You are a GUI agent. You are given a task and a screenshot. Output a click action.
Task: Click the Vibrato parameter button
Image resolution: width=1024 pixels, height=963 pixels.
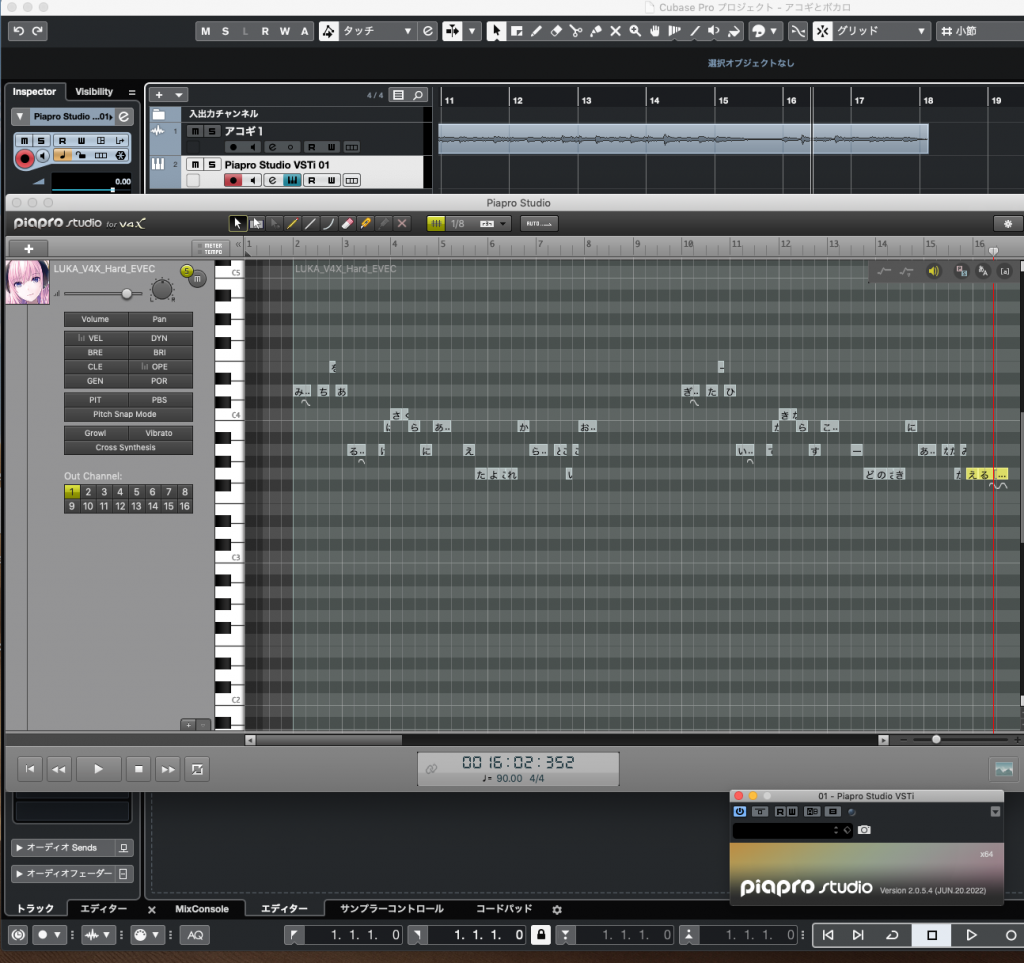click(158, 433)
